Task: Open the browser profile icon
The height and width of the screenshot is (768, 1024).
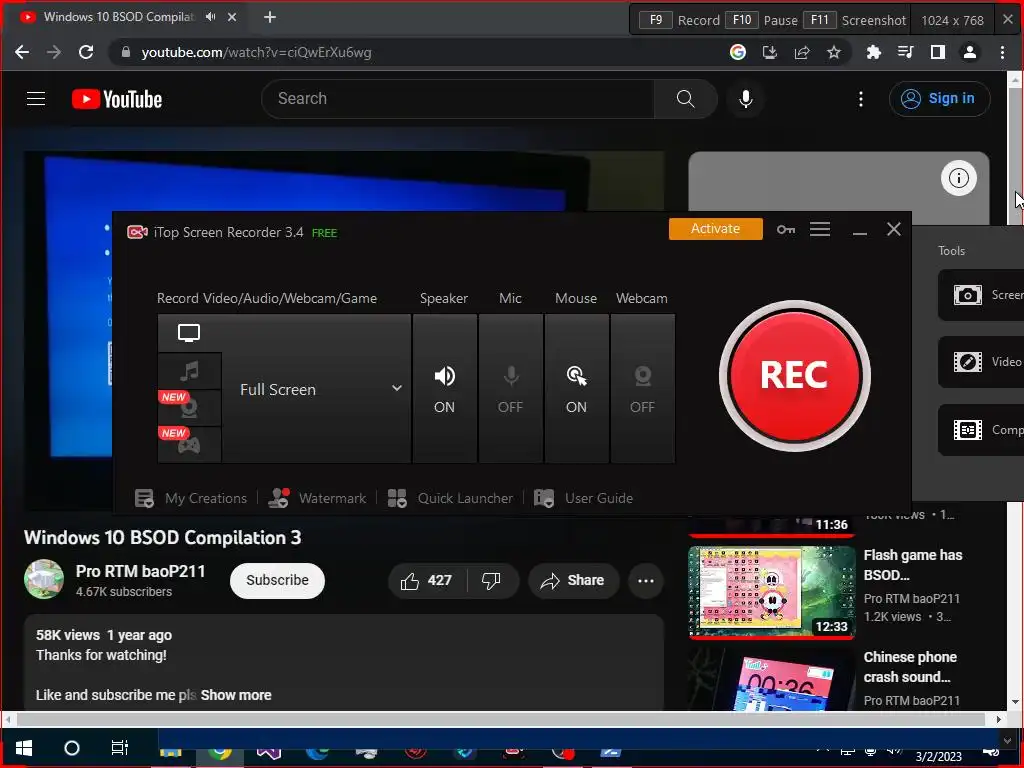Action: pos(970,52)
